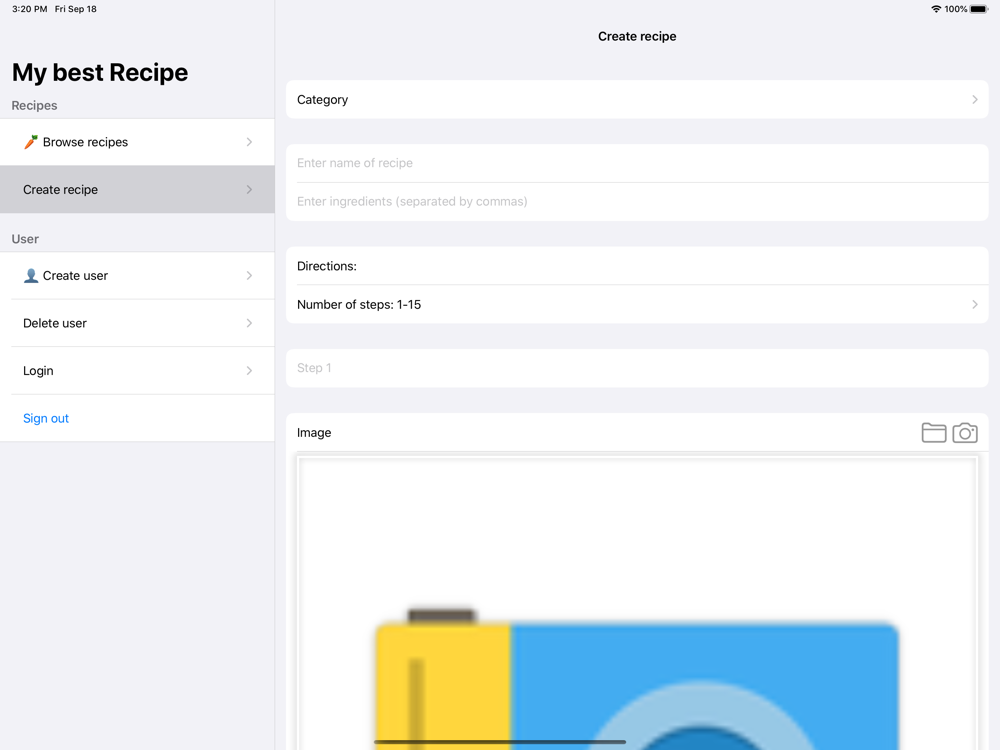Click My best Recipe heading
Image resolution: width=1000 pixels, height=750 pixels.
100,72
